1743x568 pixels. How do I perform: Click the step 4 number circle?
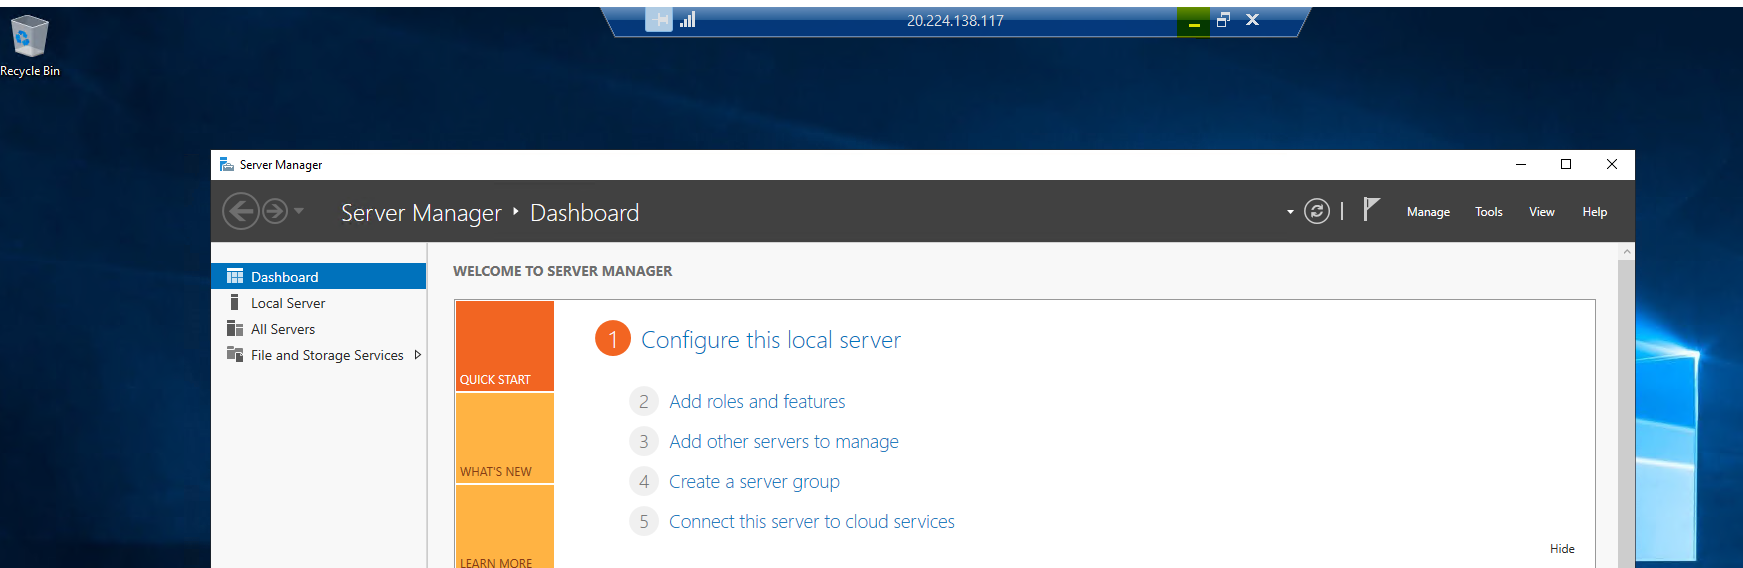644,481
